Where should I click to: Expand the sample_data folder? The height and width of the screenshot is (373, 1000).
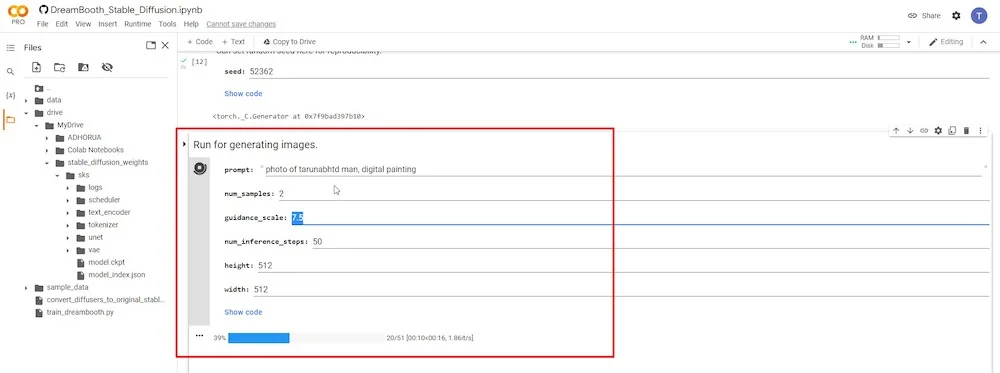[26, 288]
